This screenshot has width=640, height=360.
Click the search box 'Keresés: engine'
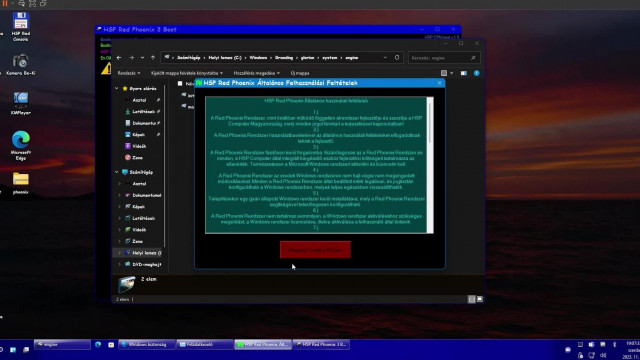coord(444,58)
